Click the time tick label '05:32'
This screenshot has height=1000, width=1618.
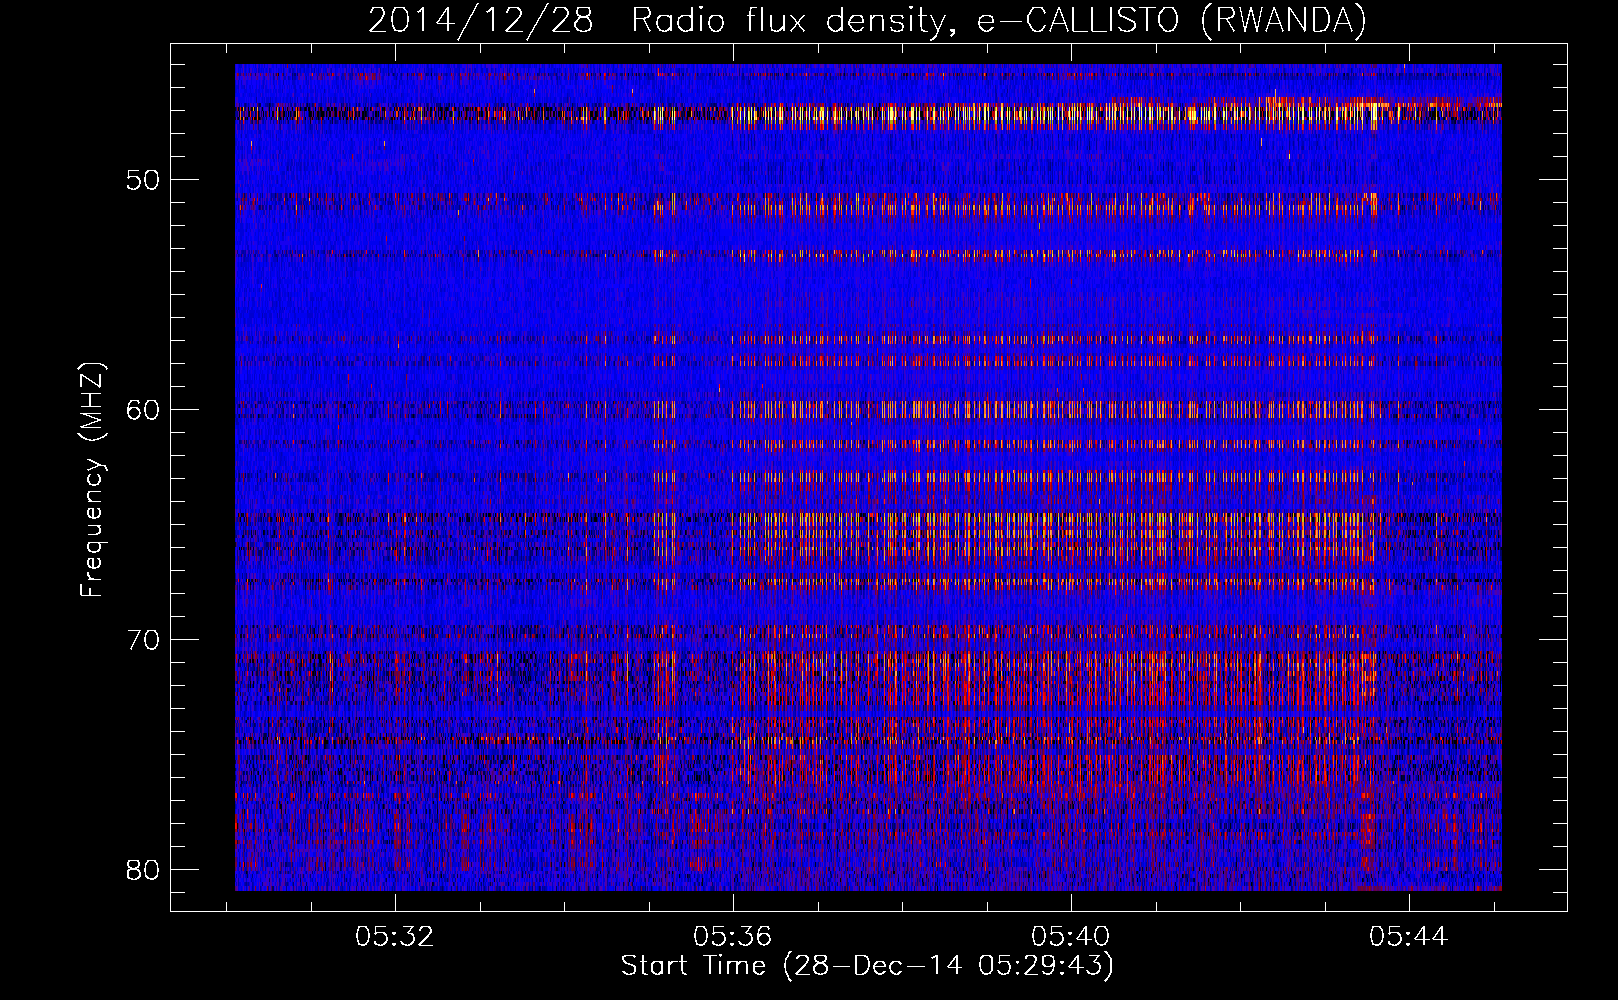coord(395,937)
